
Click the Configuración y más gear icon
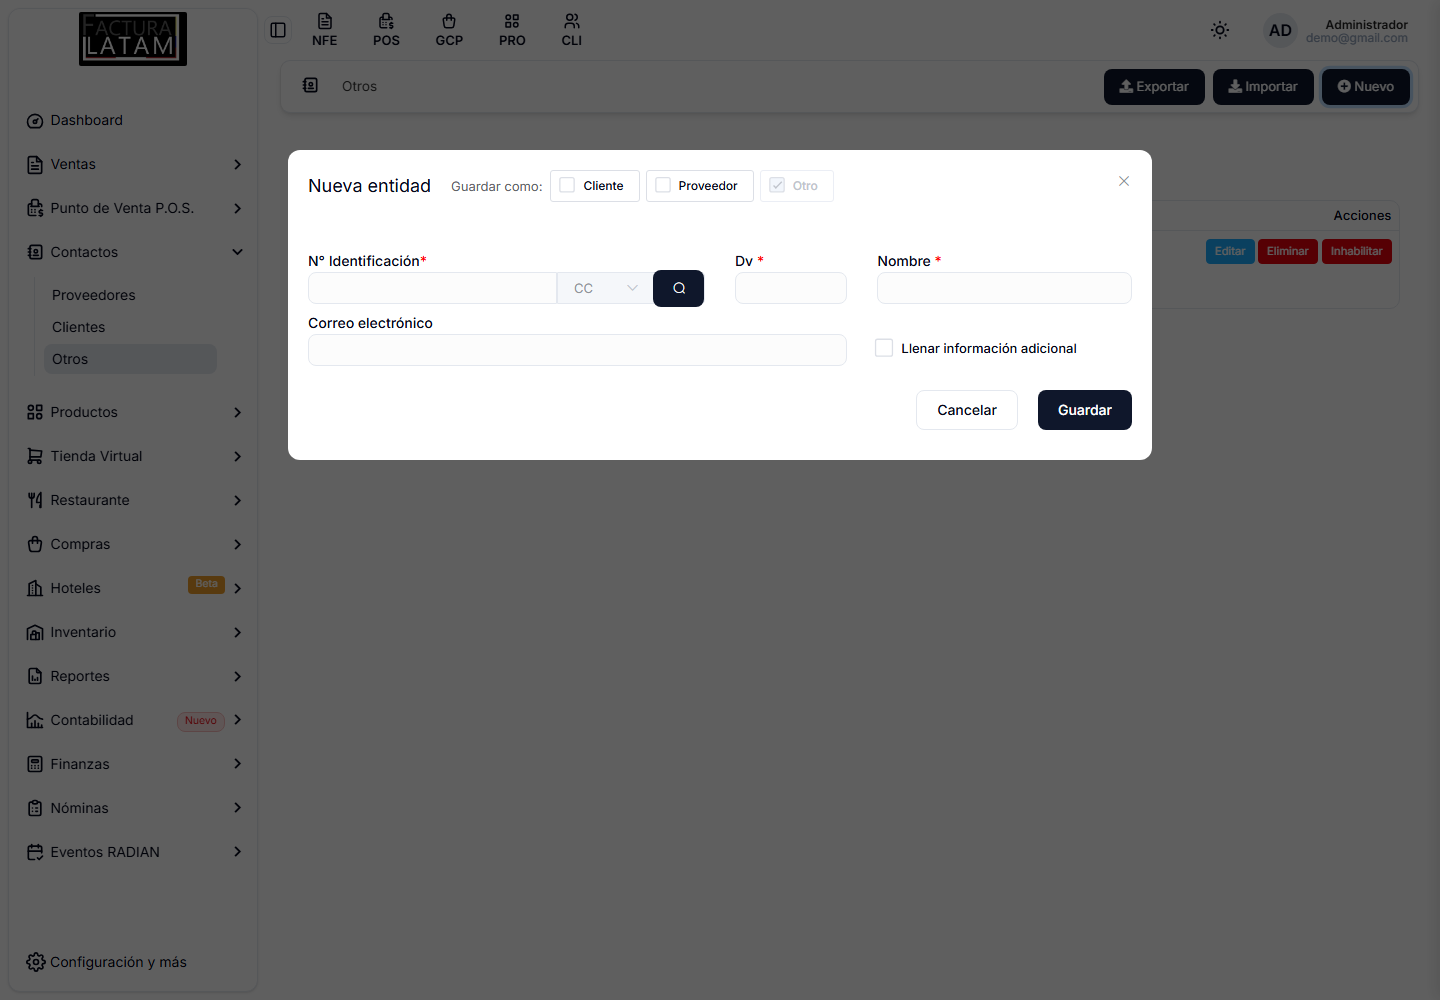(36, 962)
